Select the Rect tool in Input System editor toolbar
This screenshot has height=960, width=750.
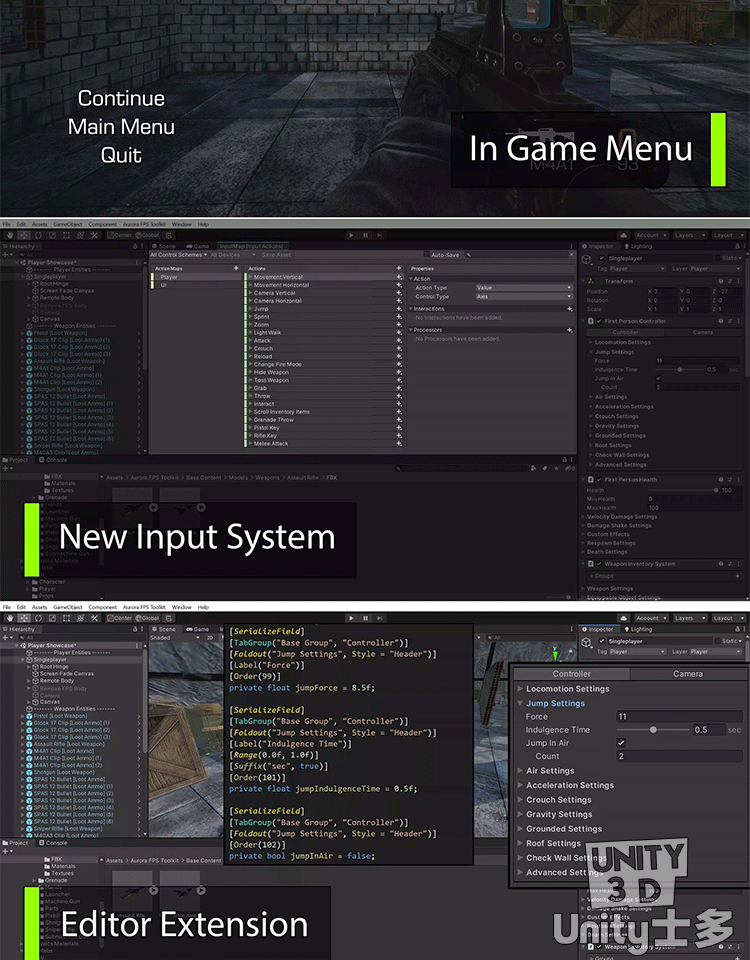click(x=66, y=235)
